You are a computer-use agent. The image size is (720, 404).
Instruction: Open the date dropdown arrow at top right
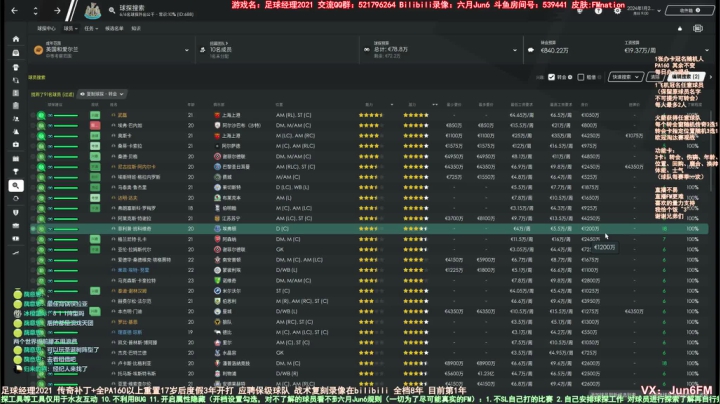(659, 11)
